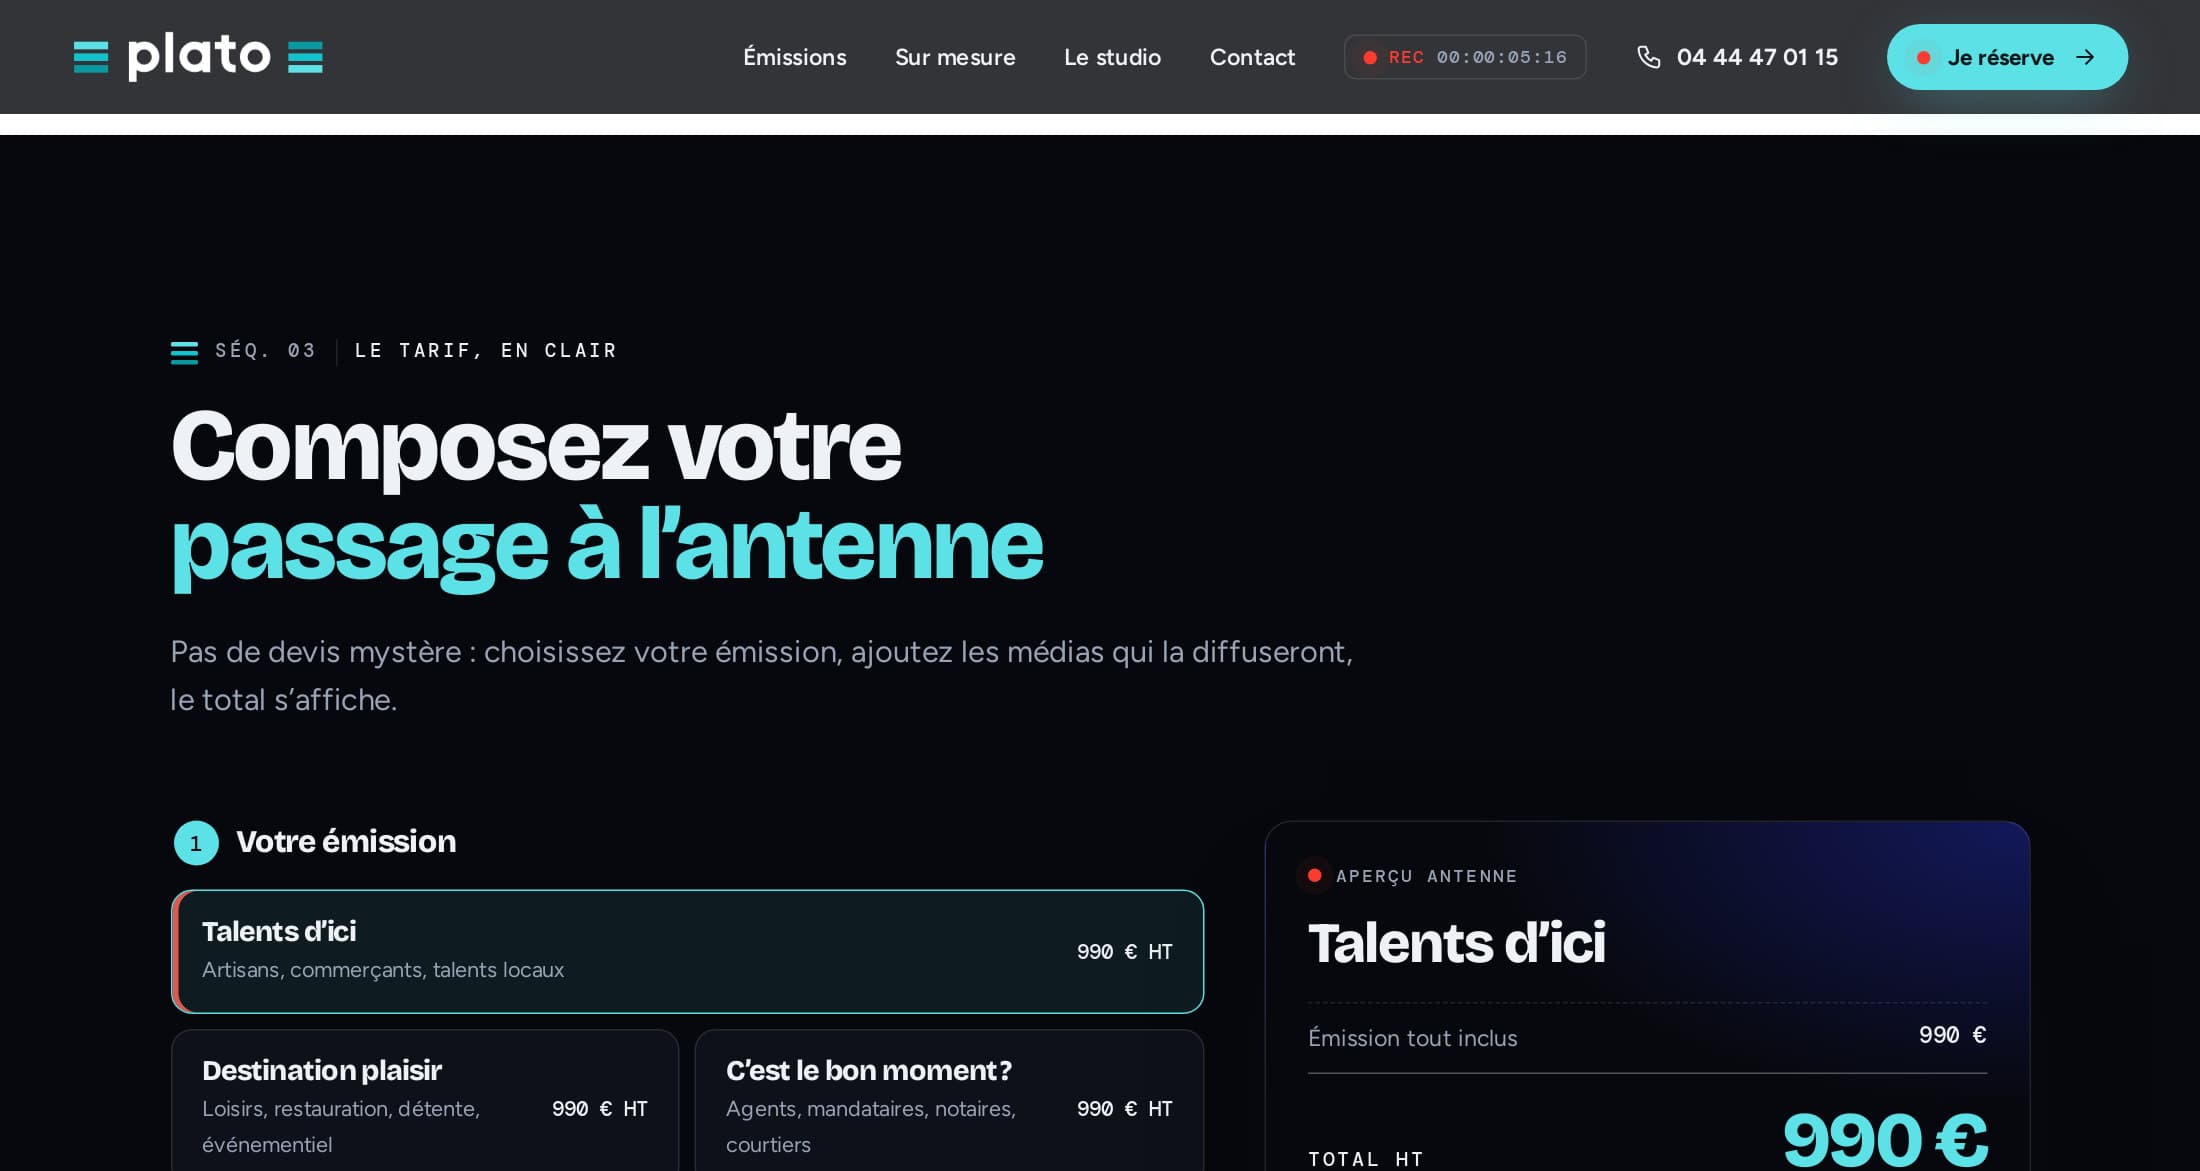The image size is (2200, 1171).
Task: Call the number 04 44 47 01 15
Action: pos(1757,57)
